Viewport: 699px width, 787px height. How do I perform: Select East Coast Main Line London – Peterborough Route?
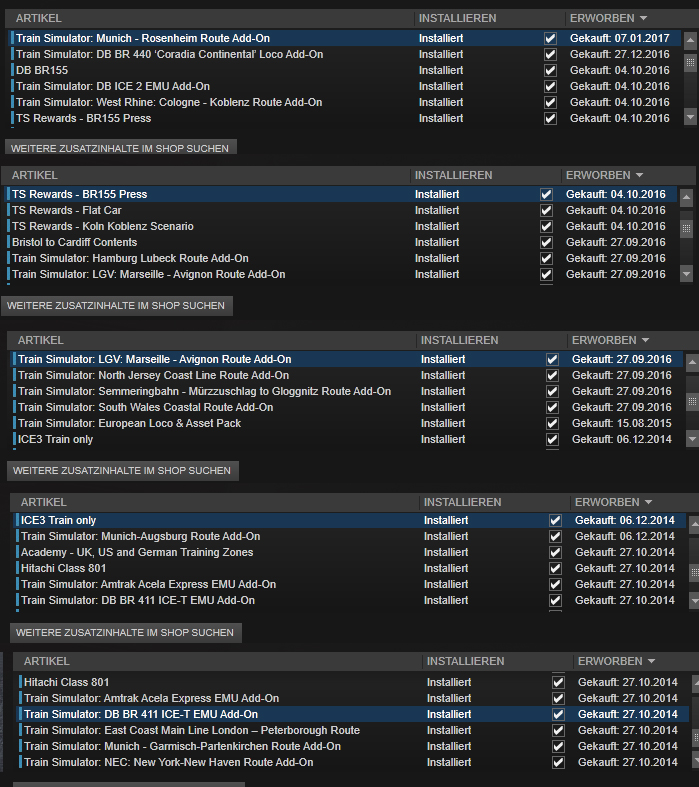click(353, 730)
